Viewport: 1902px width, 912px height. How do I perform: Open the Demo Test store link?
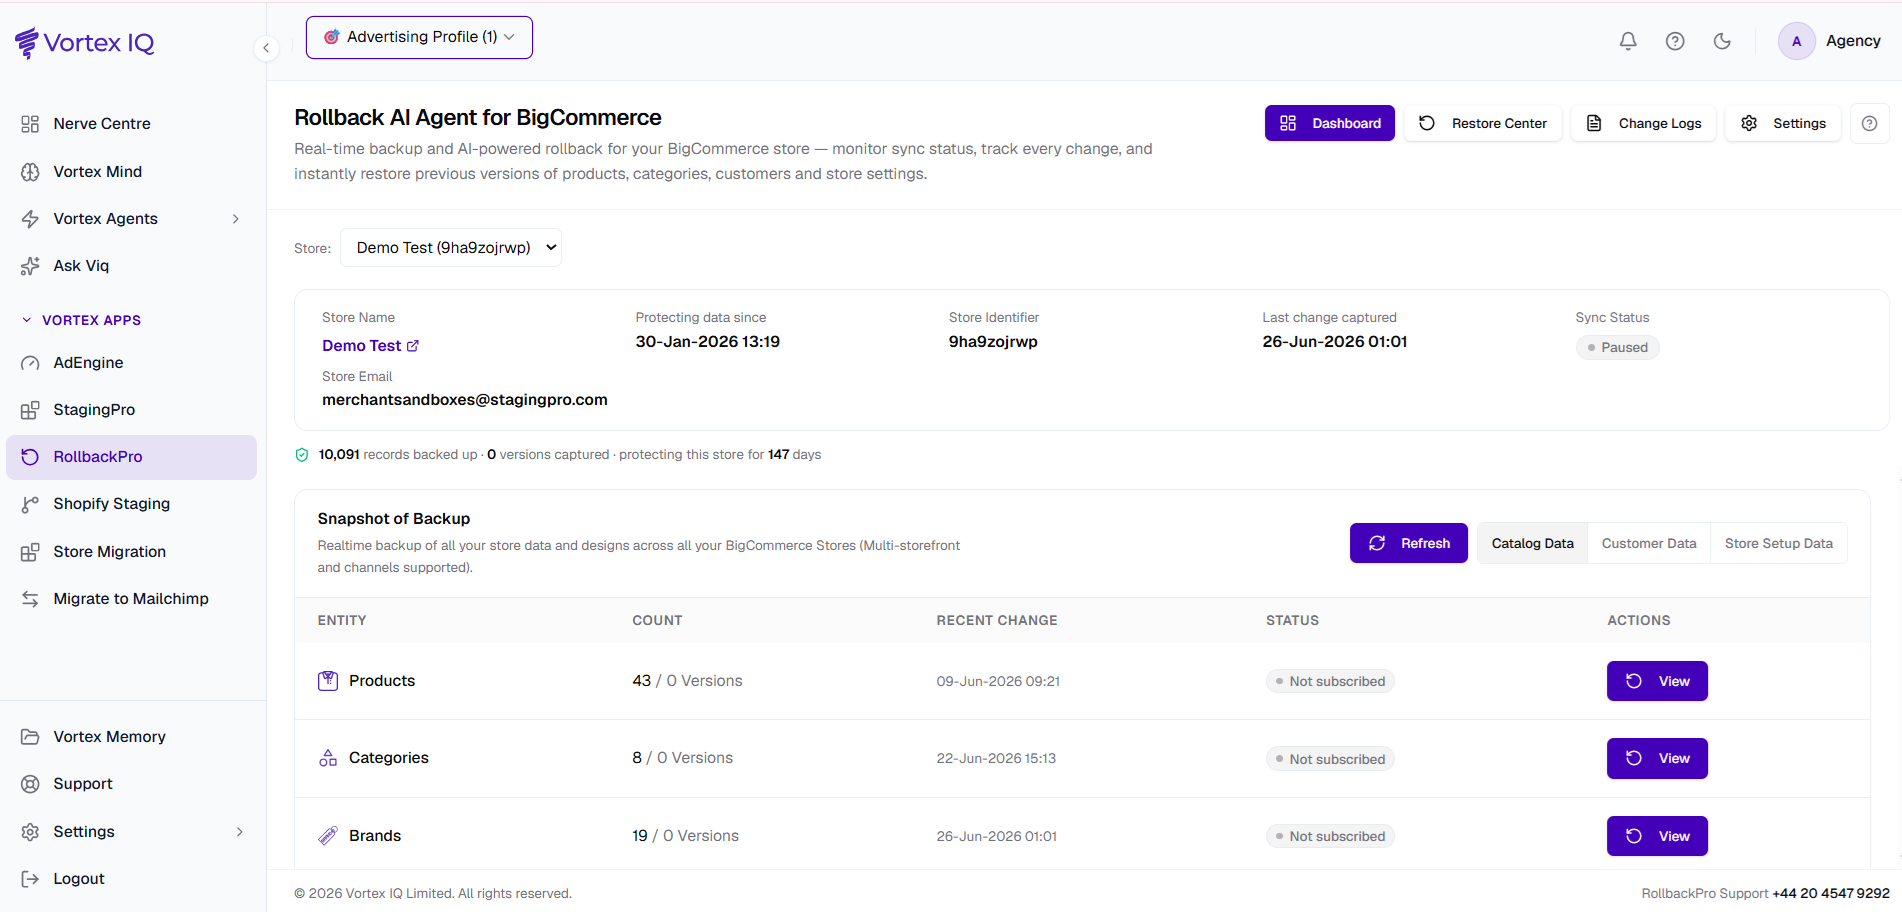[370, 346]
